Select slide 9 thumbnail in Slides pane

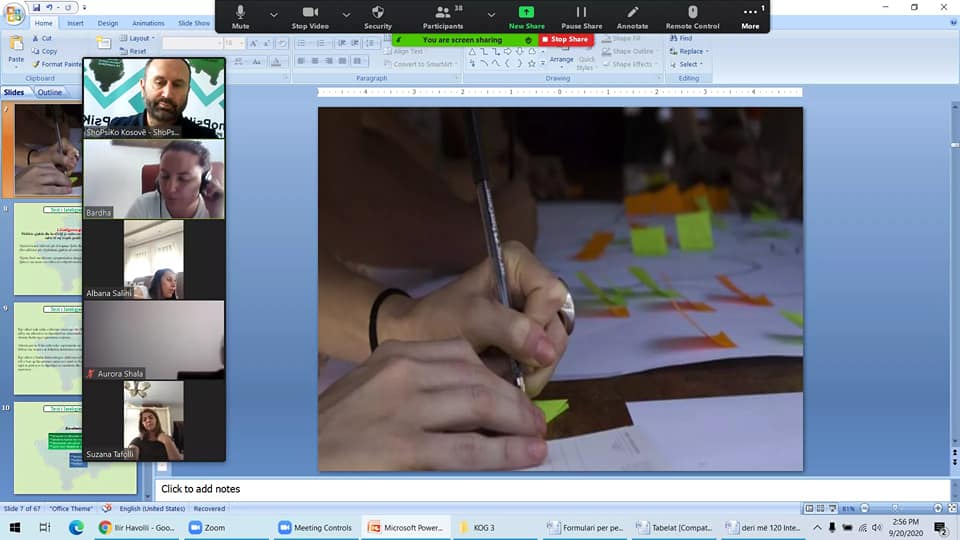coord(47,348)
